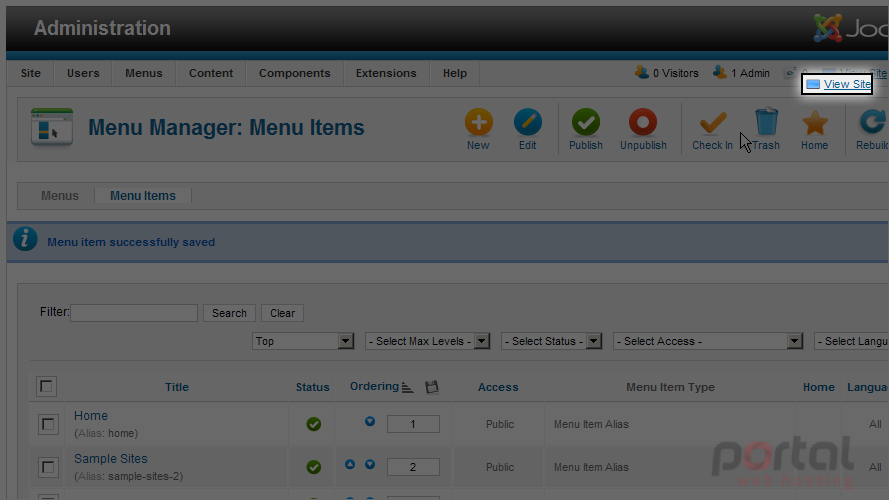889x500 pixels.
Task: Click the Menu Item Type column header
Action: click(x=670, y=387)
